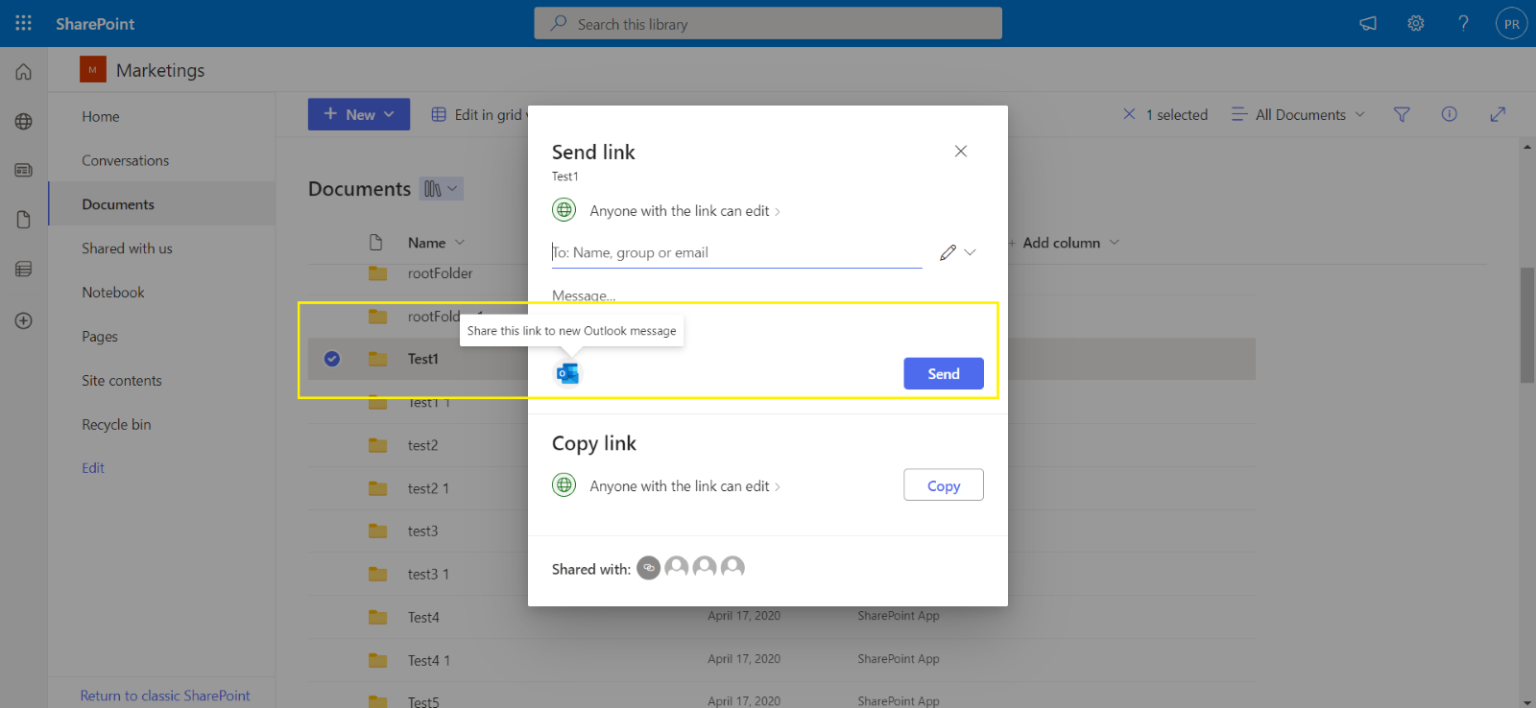Open the filter pane icon
Image resolution: width=1536 pixels, height=708 pixels.
click(1401, 114)
